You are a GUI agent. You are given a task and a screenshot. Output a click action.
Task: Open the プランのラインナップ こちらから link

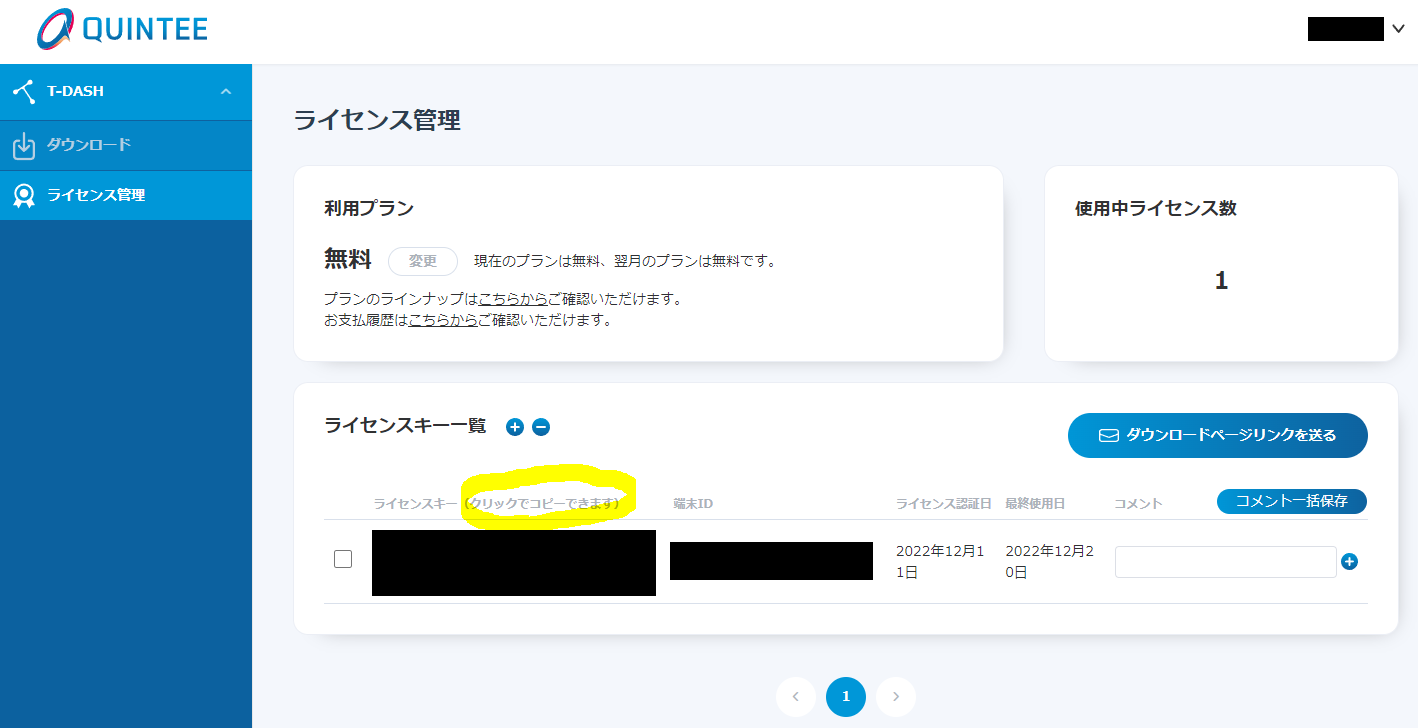coord(513,299)
